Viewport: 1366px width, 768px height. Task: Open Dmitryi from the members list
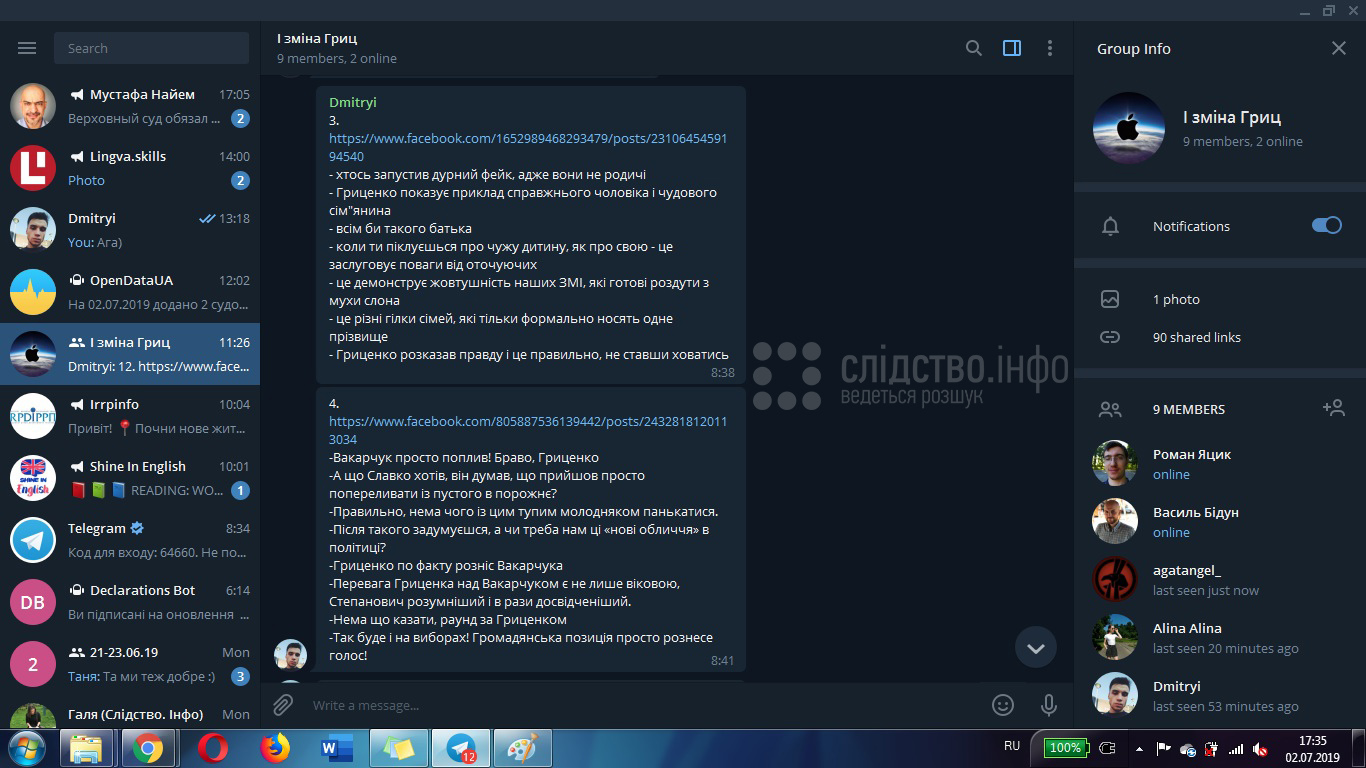click(1220, 695)
